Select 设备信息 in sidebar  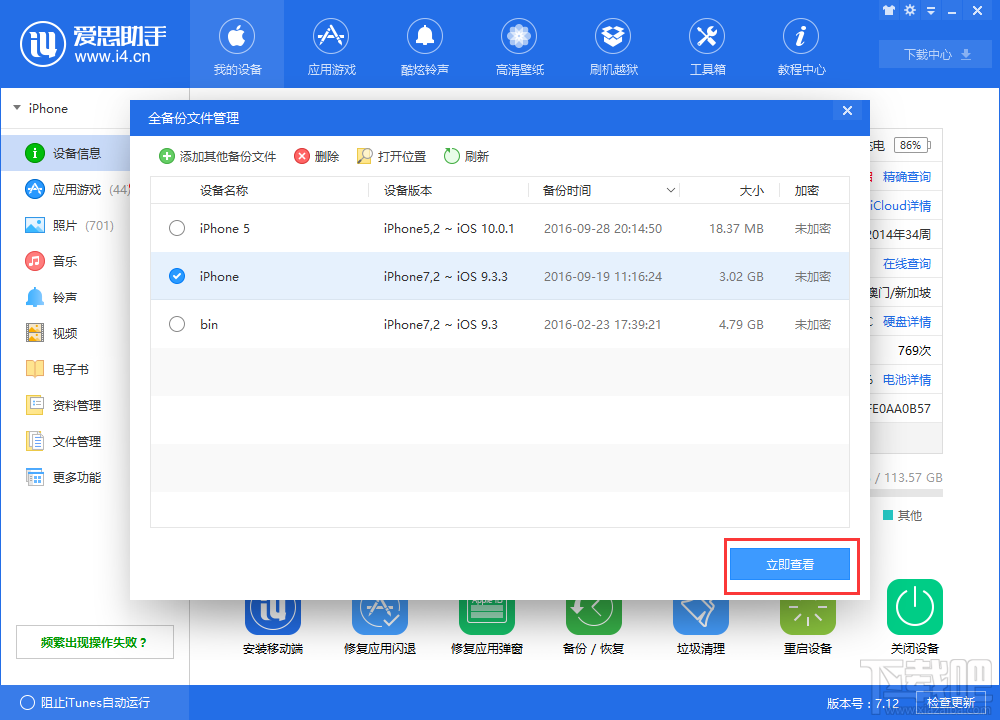point(65,153)
